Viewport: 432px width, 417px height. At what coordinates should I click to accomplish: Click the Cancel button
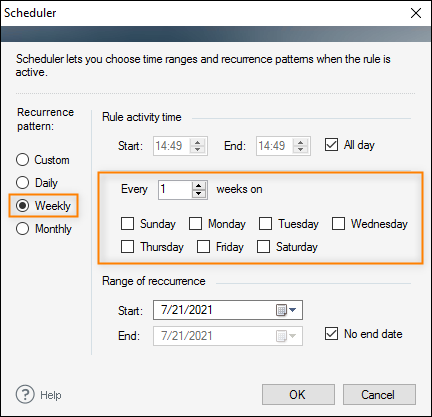point(379,395)
